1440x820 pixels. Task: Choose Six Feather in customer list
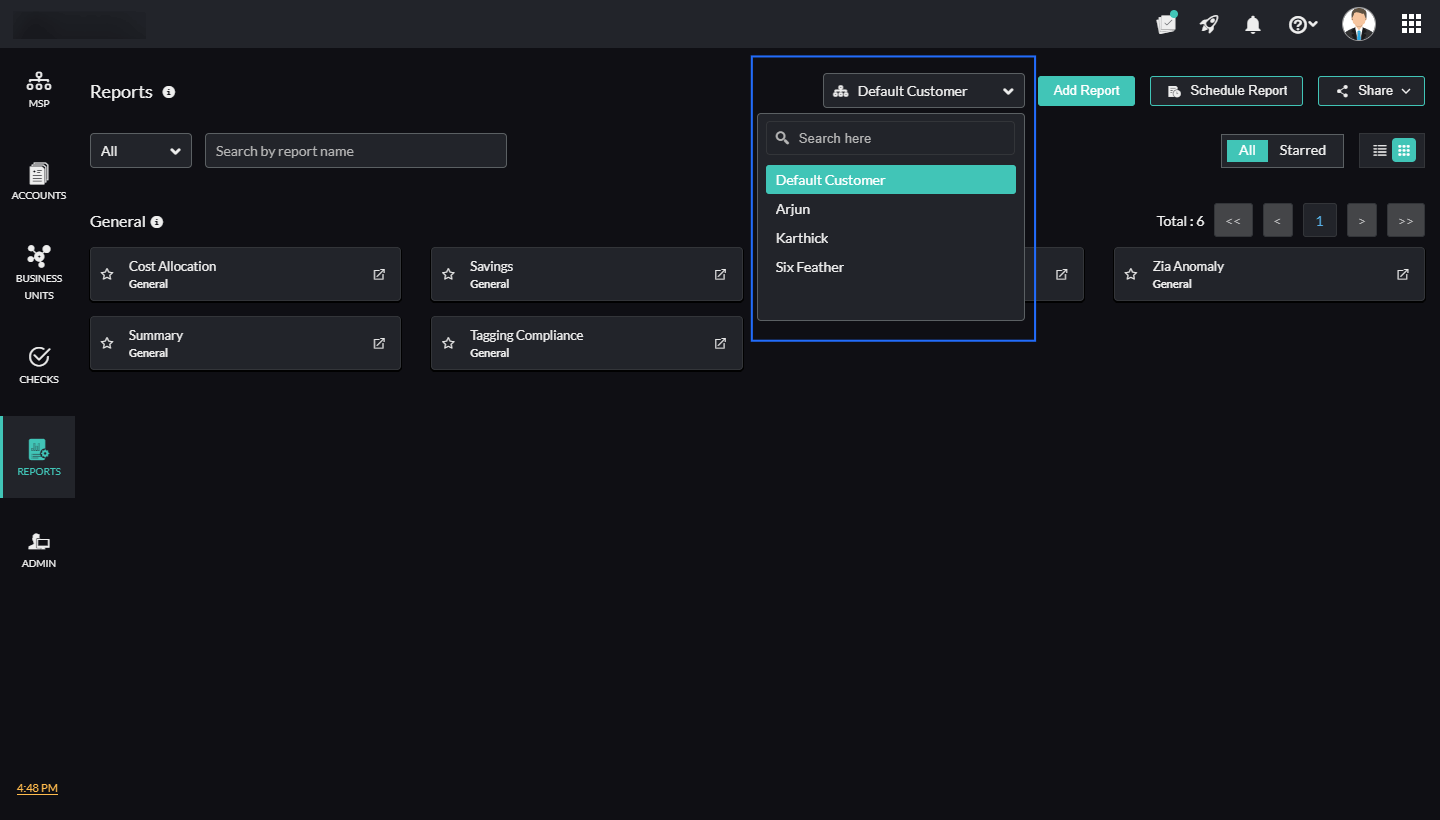(x=810, y=267)
